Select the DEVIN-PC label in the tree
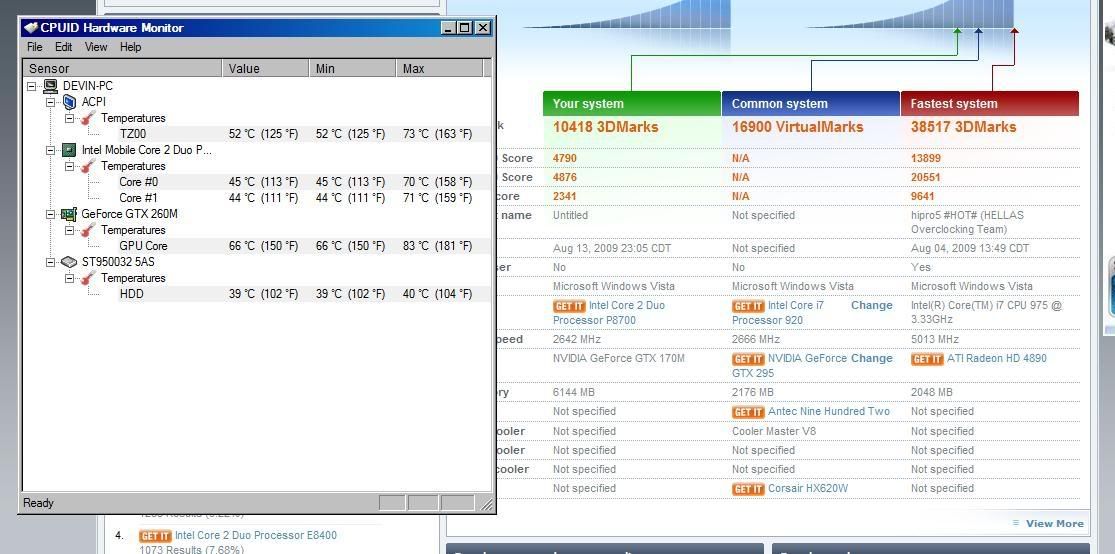This screenshot has width=1115, height=554. pos(87,86)
